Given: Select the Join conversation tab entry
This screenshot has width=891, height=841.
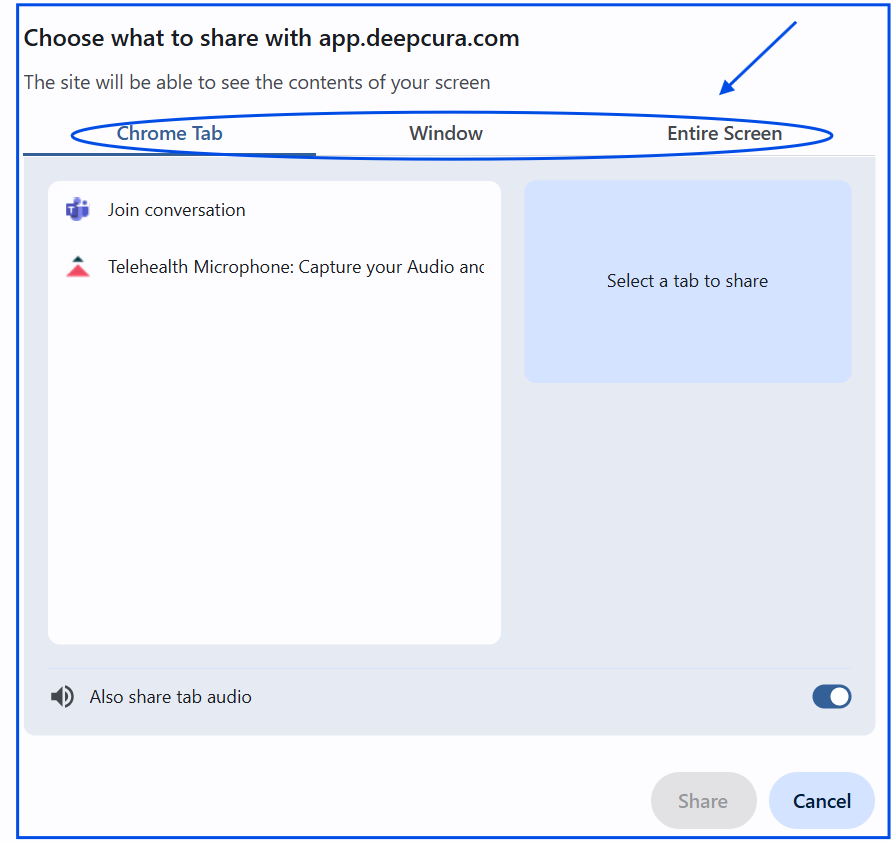Looking at the screenshot, I should (x=274, y=210).
